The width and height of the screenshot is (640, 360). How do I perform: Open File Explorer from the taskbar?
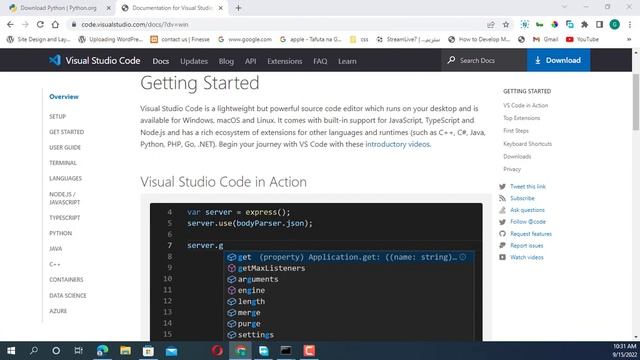click(x=125, y=351)
